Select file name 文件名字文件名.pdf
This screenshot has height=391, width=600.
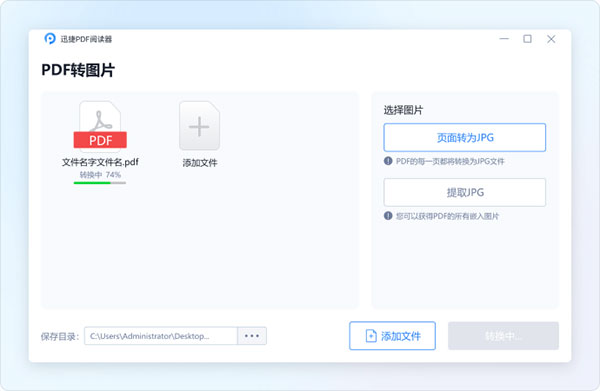pyautogui.click(x=100, y=162)
